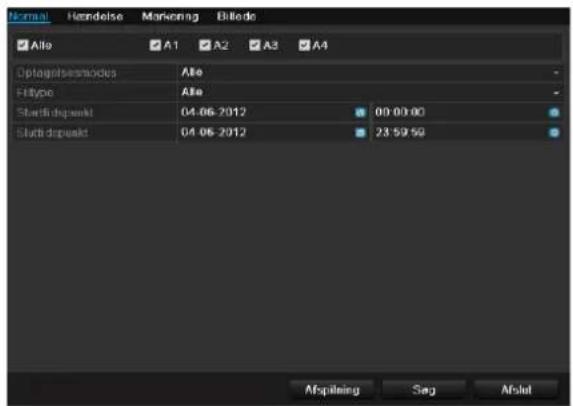Click the Afspilning button
The image size is (573, 406).
332,390
